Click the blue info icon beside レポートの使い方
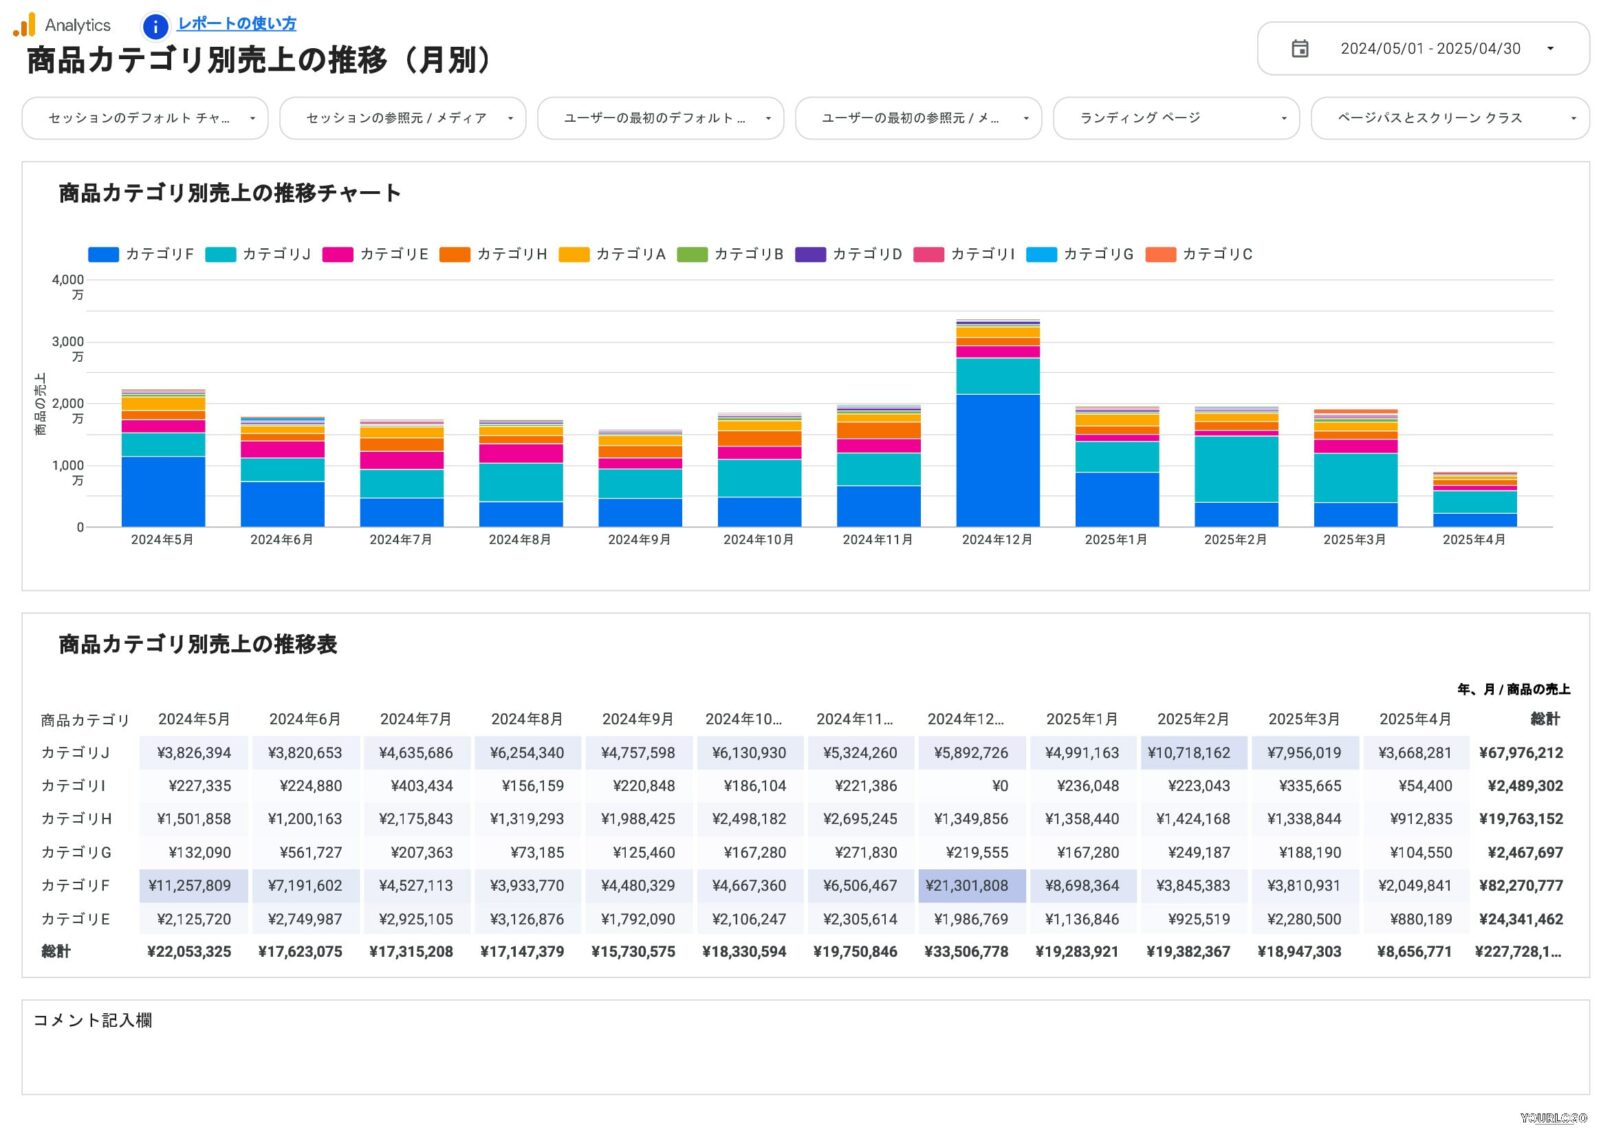 tap(155, 27)
